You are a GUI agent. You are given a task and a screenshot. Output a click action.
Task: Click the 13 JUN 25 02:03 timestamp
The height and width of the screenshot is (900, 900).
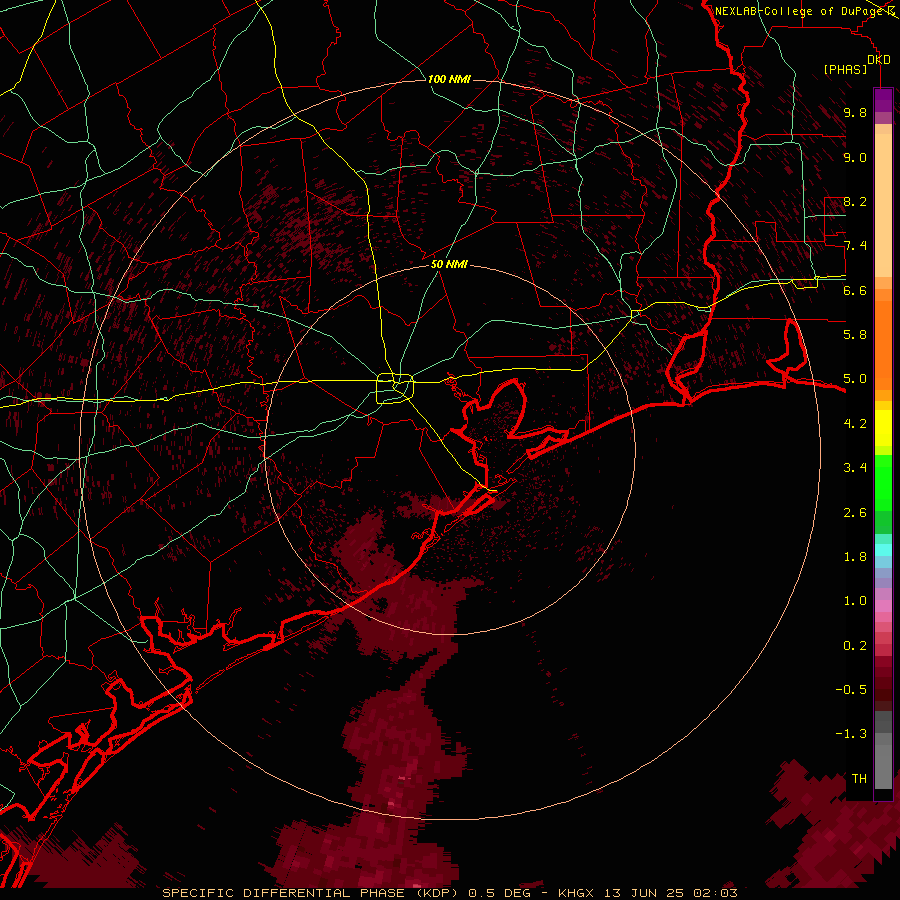669,893
